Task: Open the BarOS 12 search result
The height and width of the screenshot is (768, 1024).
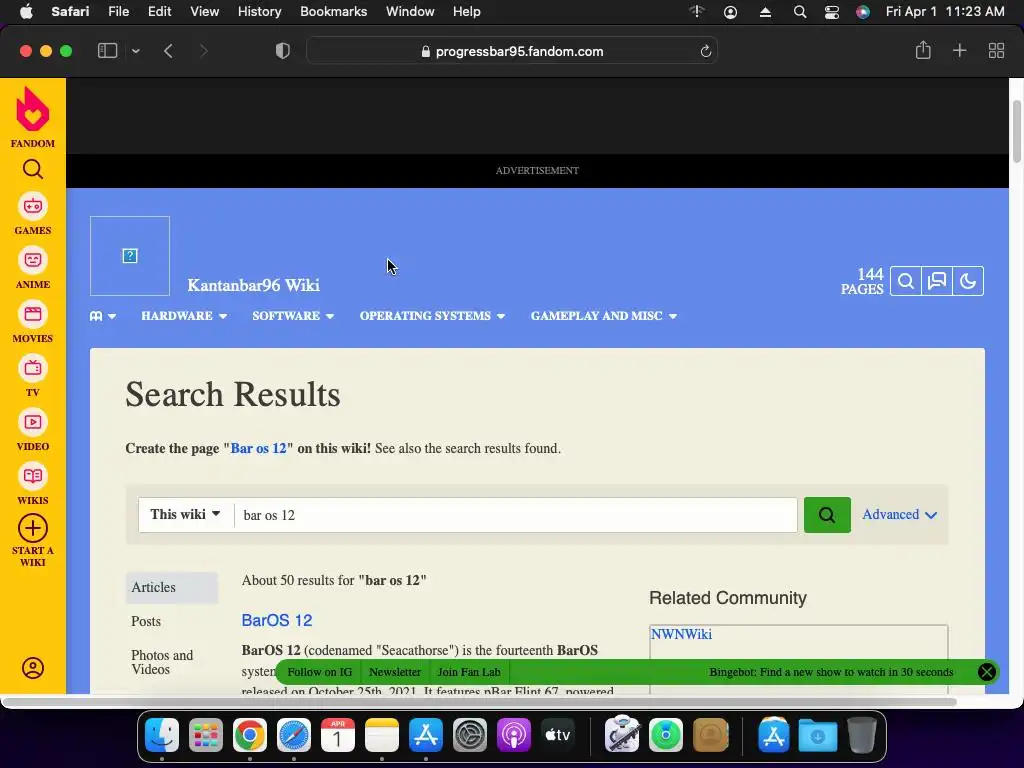Action: [x=277, y=620]
